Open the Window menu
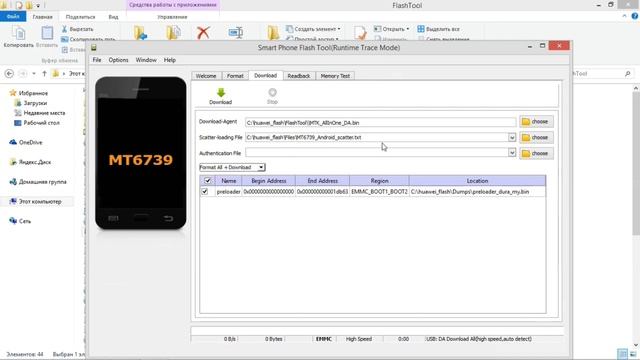 coord(146,60)
